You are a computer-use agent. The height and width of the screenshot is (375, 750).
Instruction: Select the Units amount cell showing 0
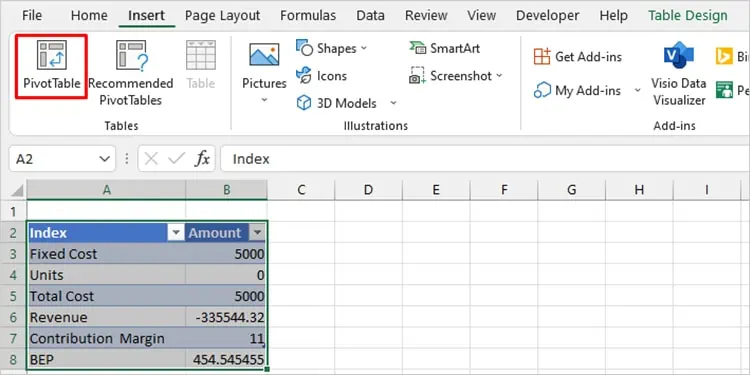[x=226, y=275]
